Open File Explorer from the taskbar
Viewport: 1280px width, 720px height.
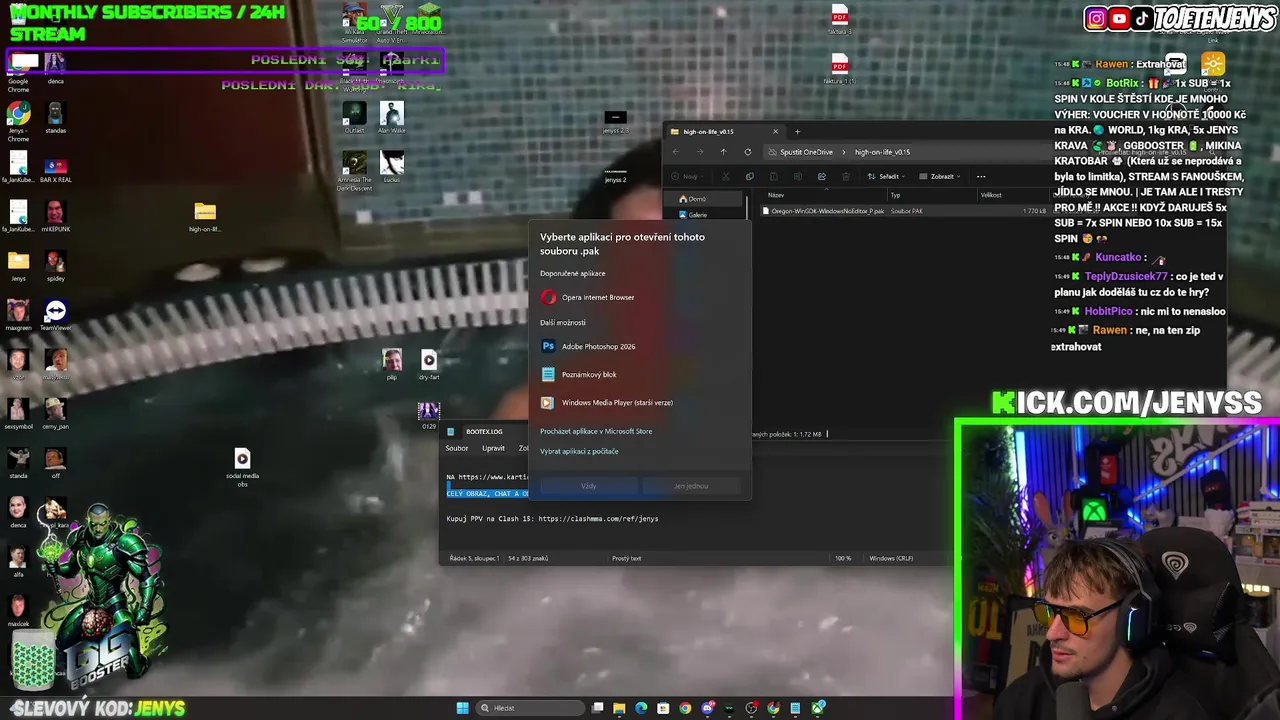tap(619, 708)
